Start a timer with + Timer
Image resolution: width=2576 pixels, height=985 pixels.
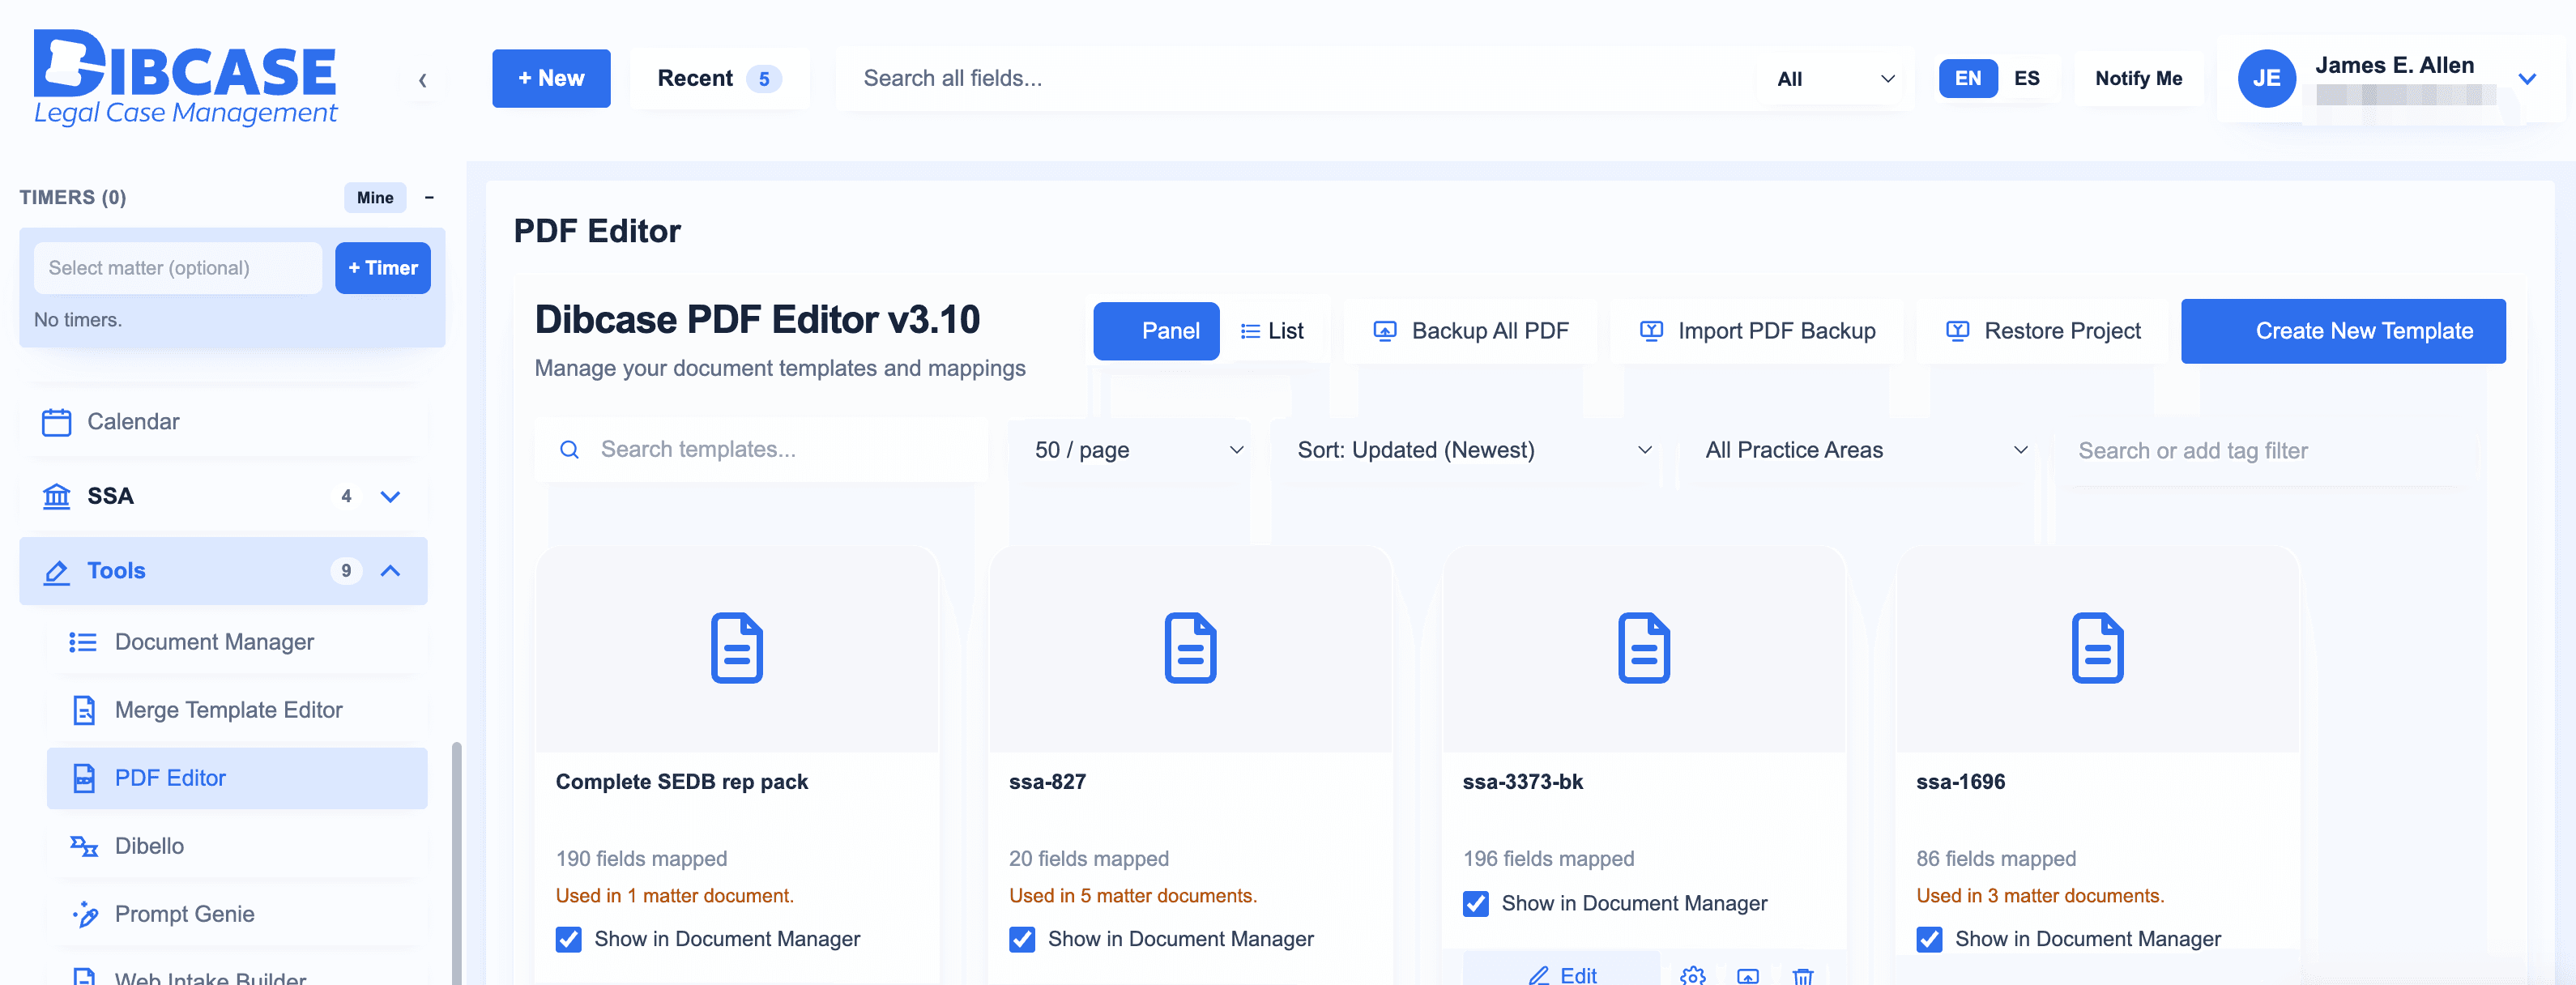(x=383, y=268)
